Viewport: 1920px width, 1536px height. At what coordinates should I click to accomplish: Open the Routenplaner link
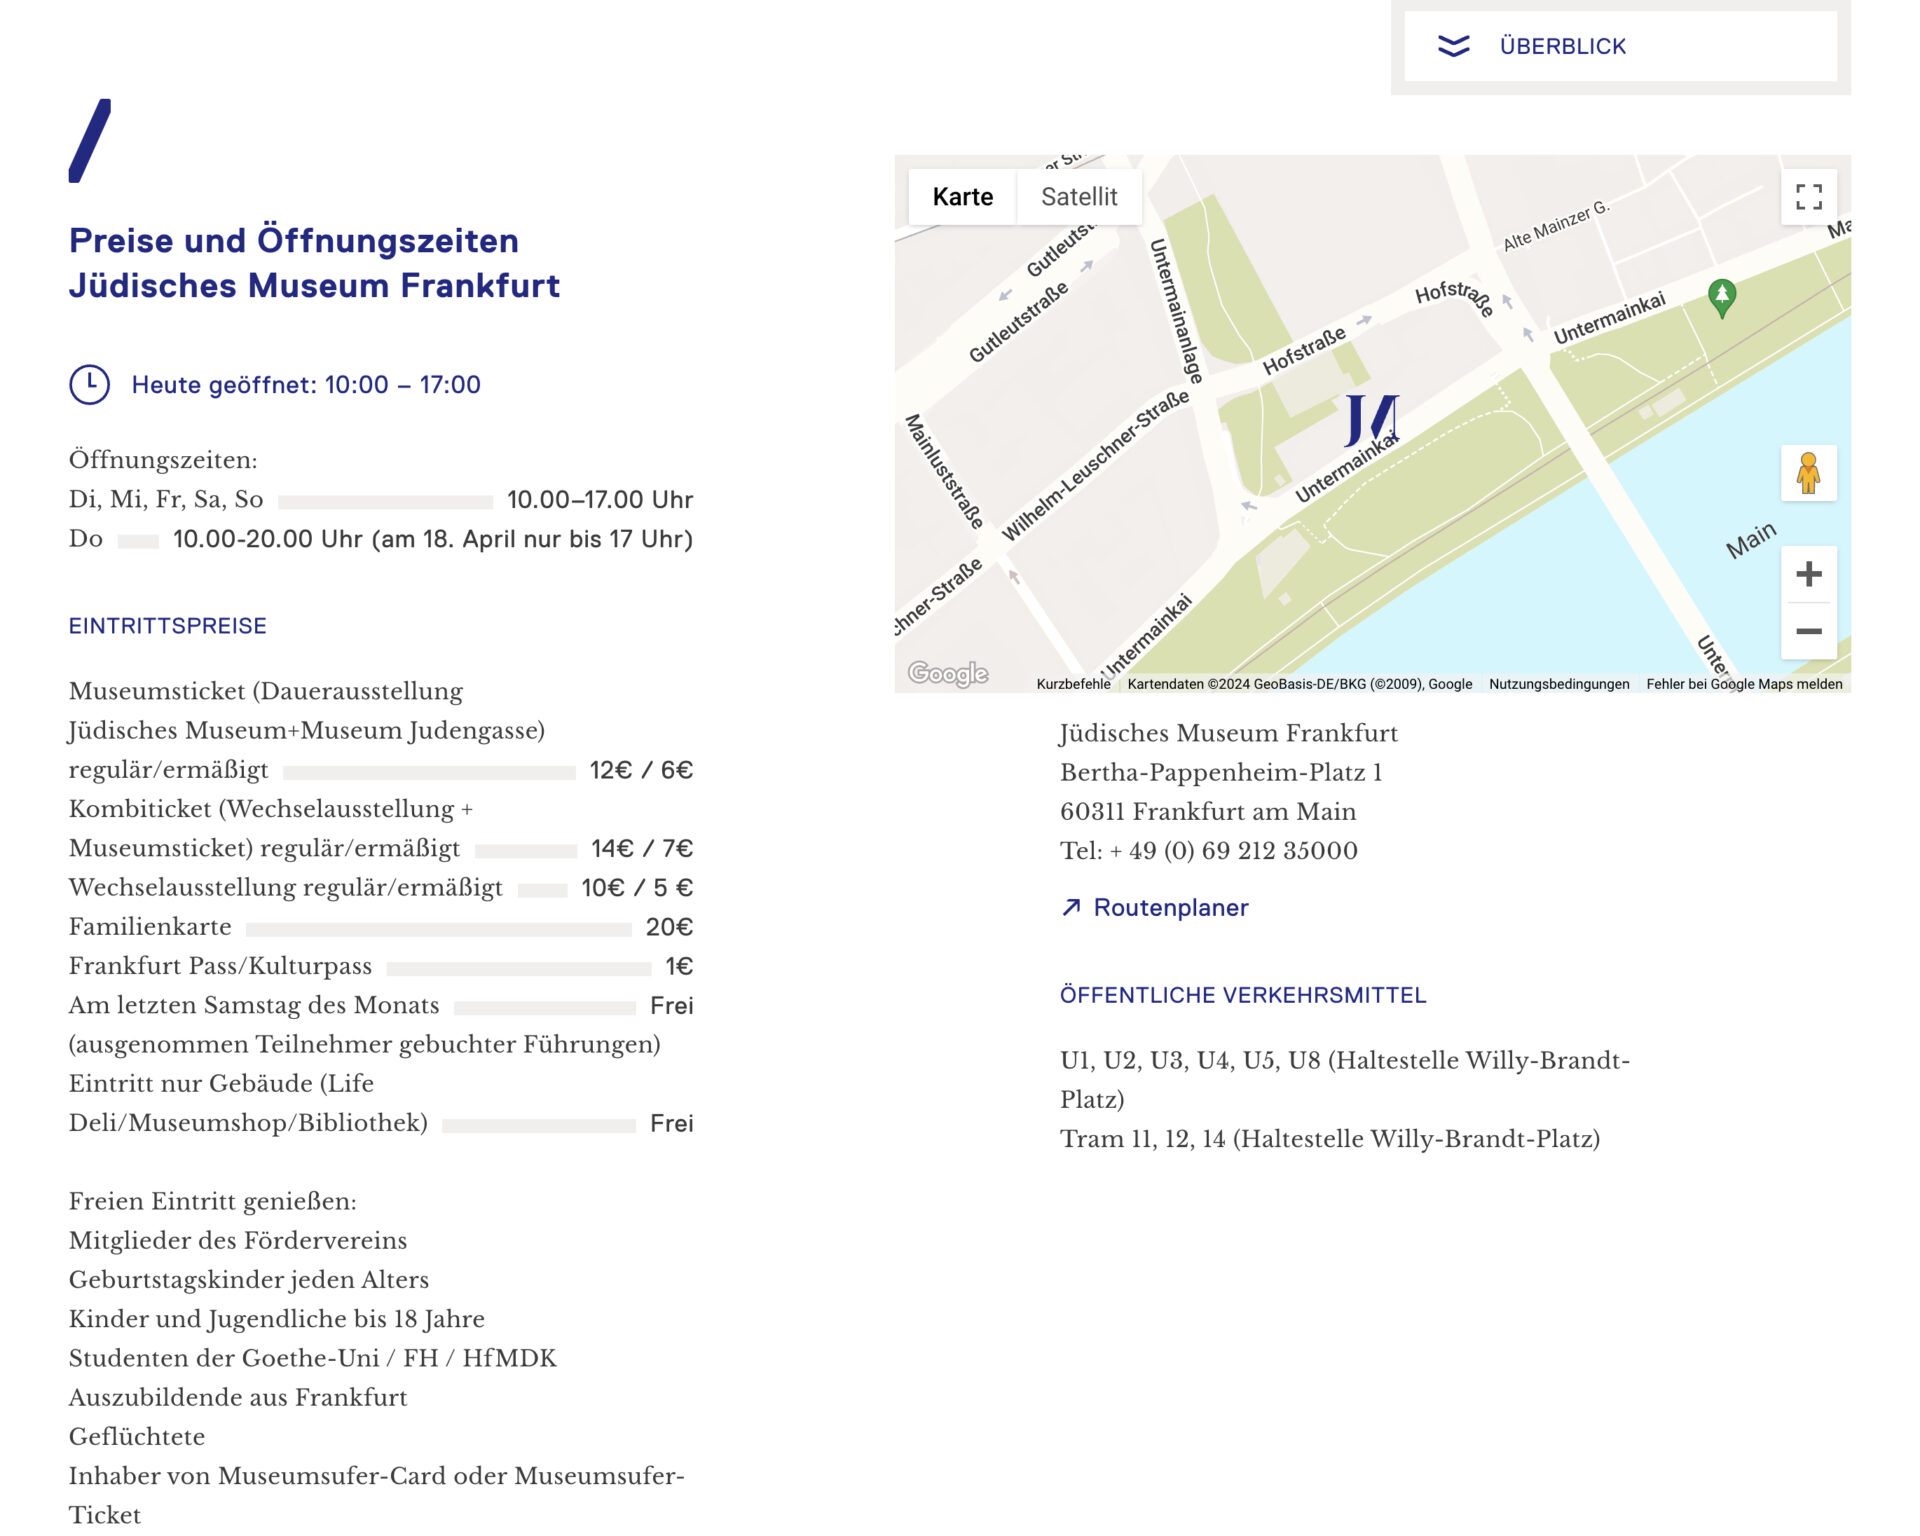pyautogui.click(x=1170, y=907)
